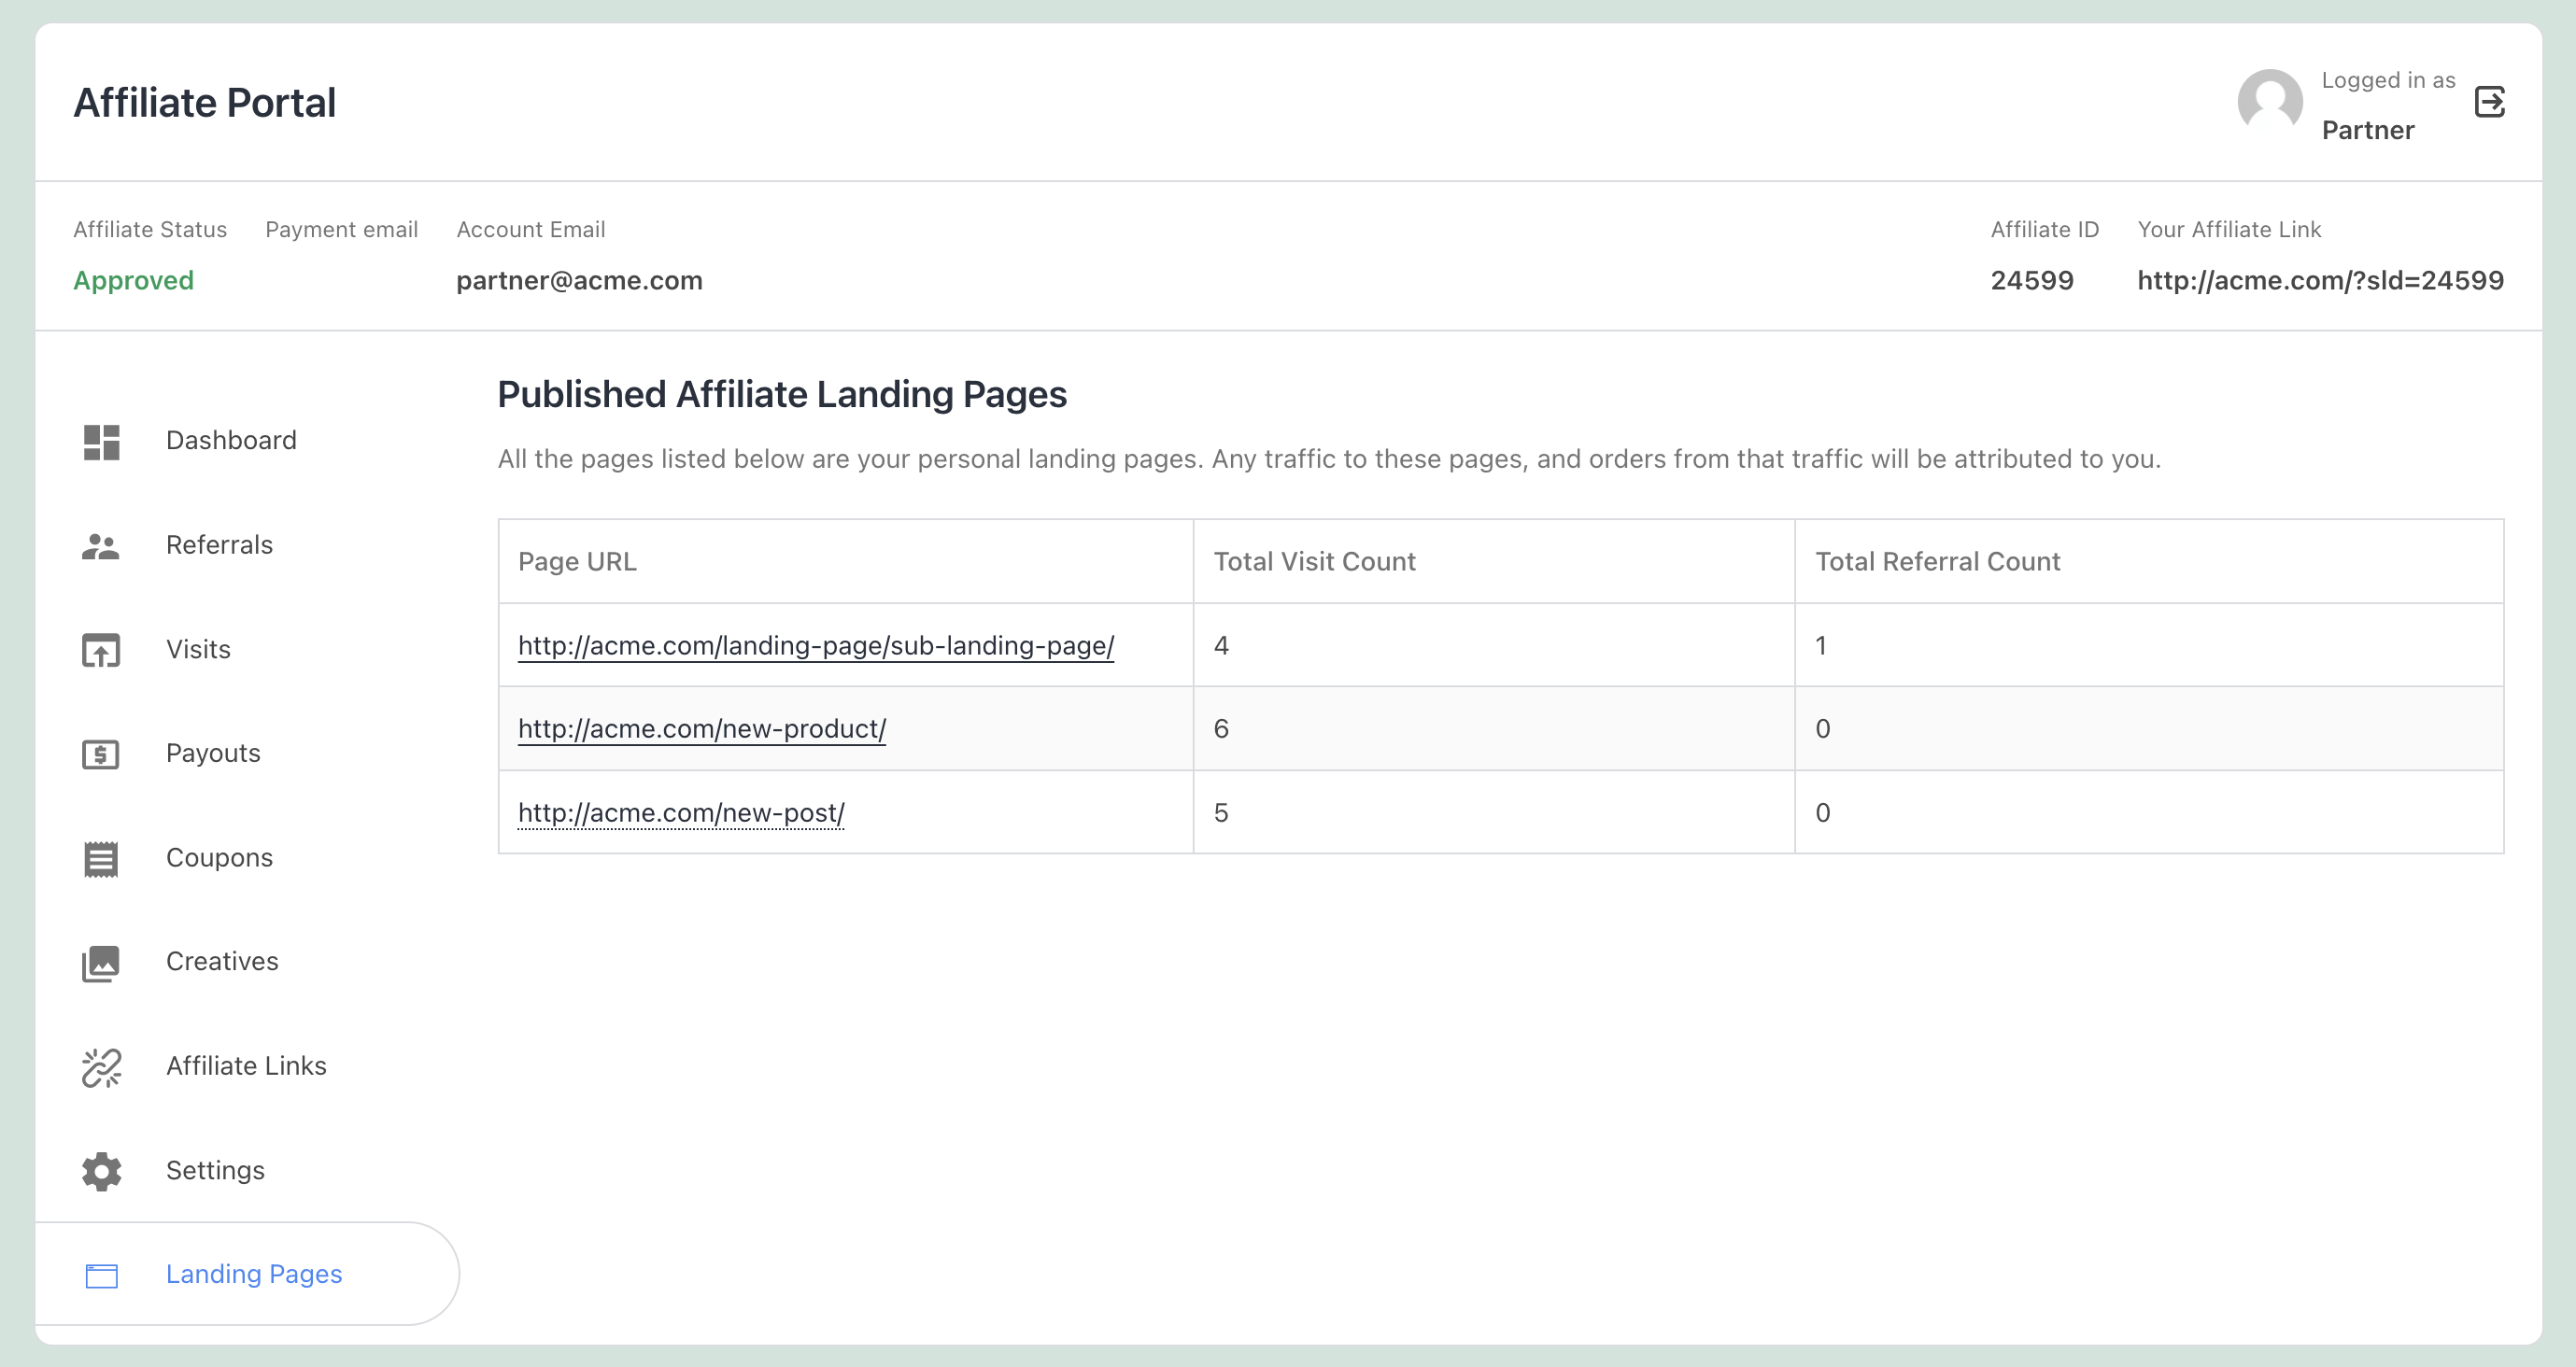Click the logout icon top right
2576x1367 pixels.
click(2492, 103)
